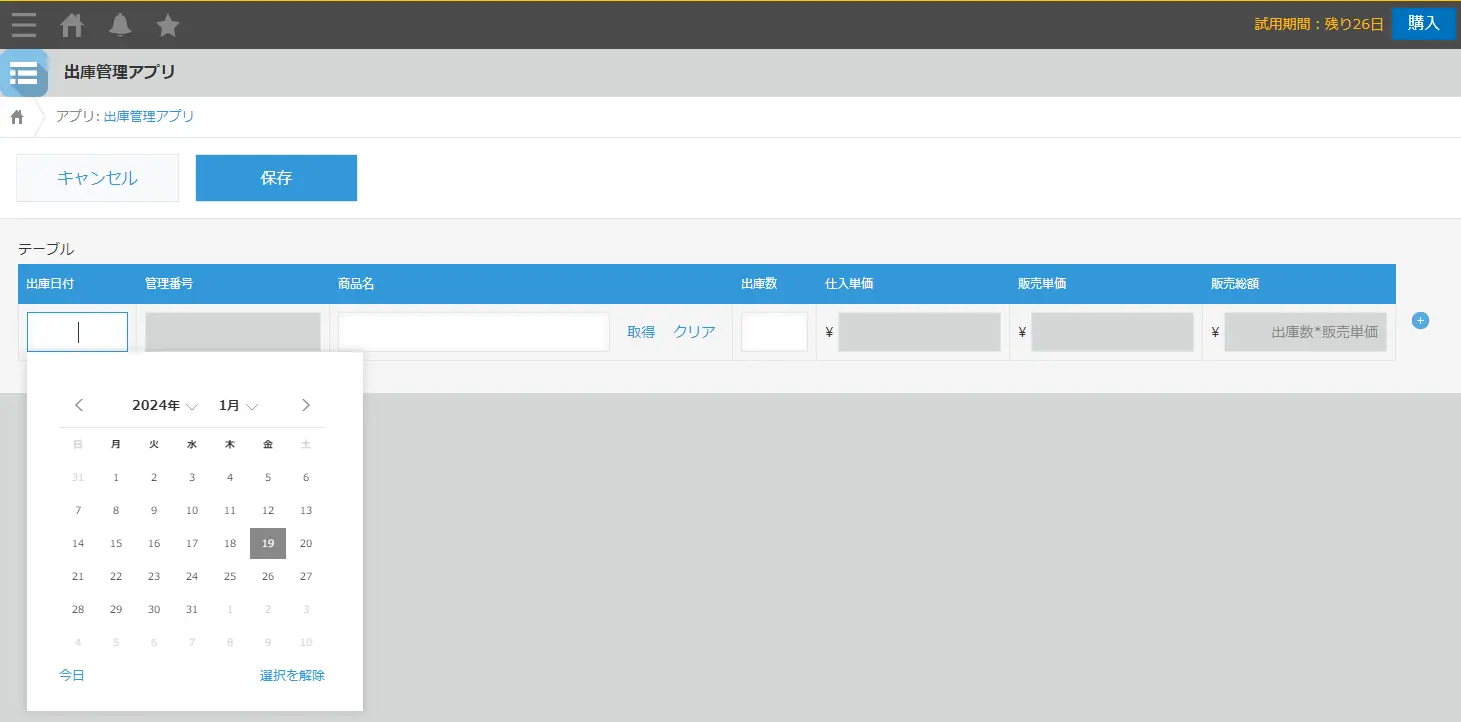The height and width of the screenshot is (722, 1461).
Task: Click the 試用期間：残り26日 text
Action: (1319, 24)
